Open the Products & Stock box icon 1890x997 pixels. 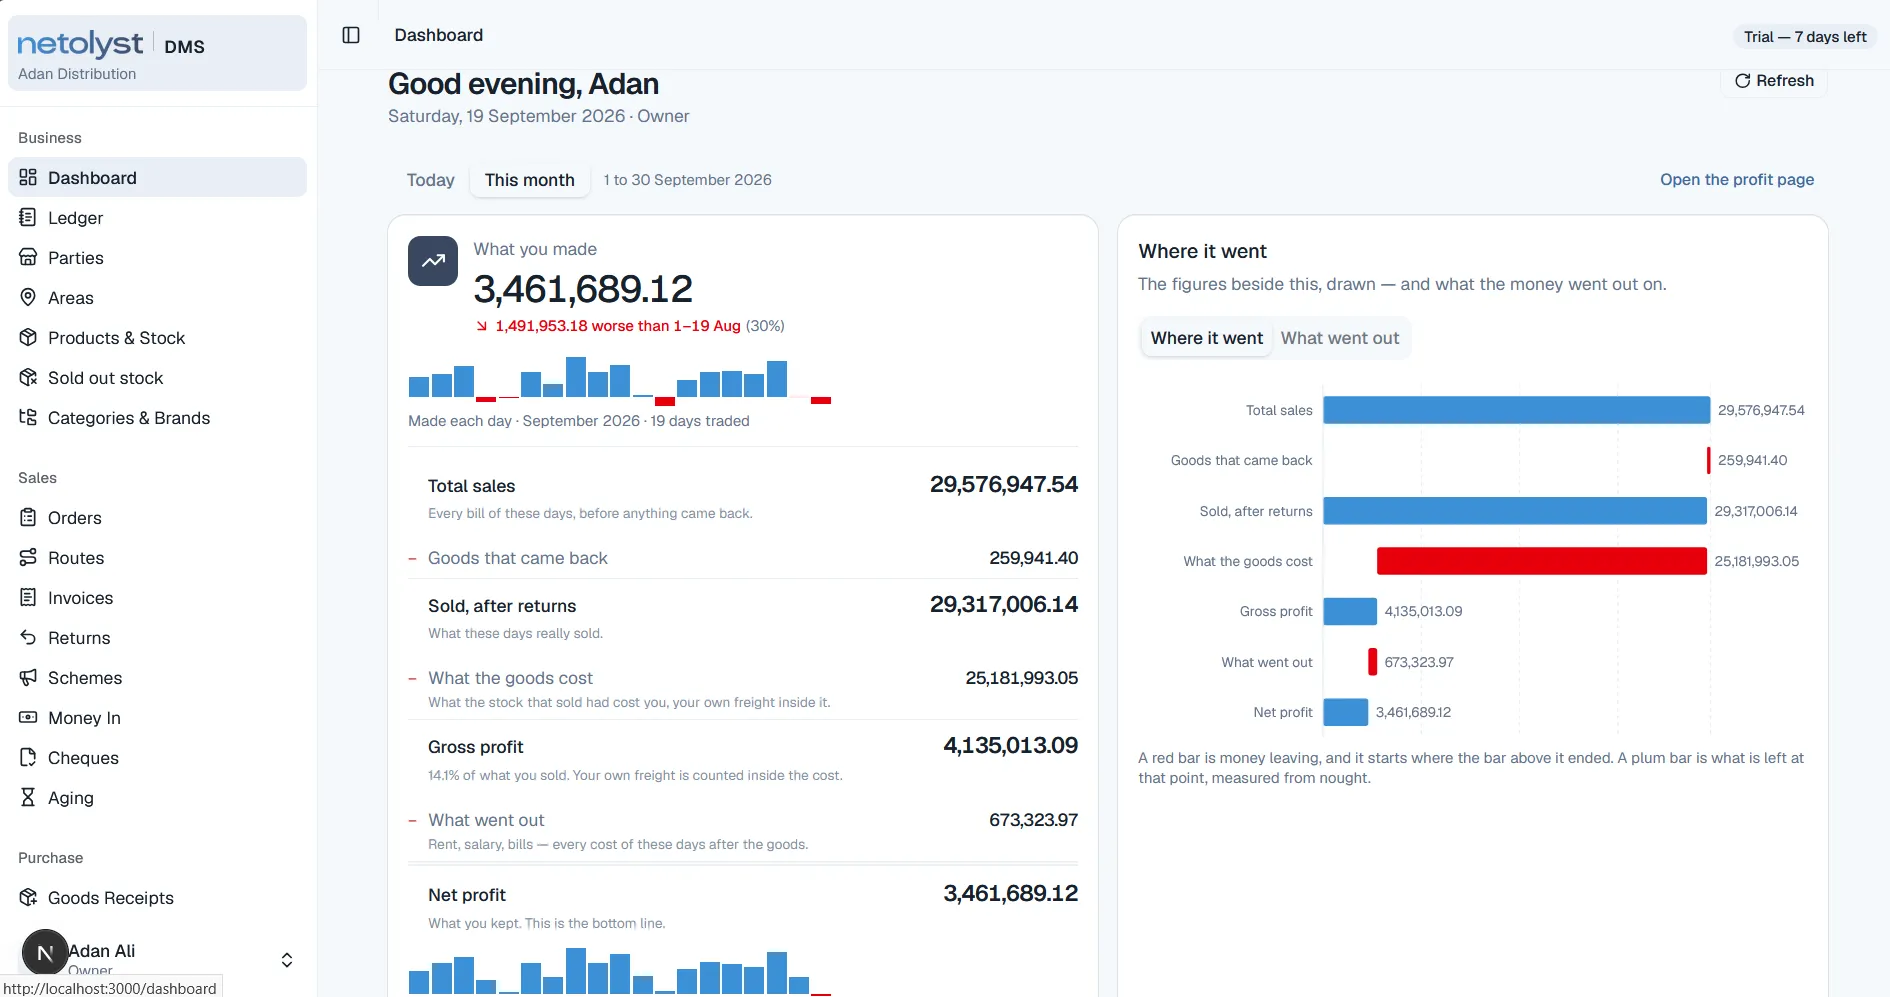click(28, 337)
